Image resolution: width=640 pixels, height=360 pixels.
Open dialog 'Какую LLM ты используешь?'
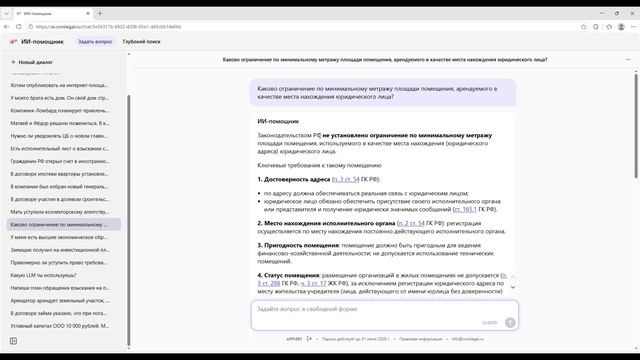[43, 275]
